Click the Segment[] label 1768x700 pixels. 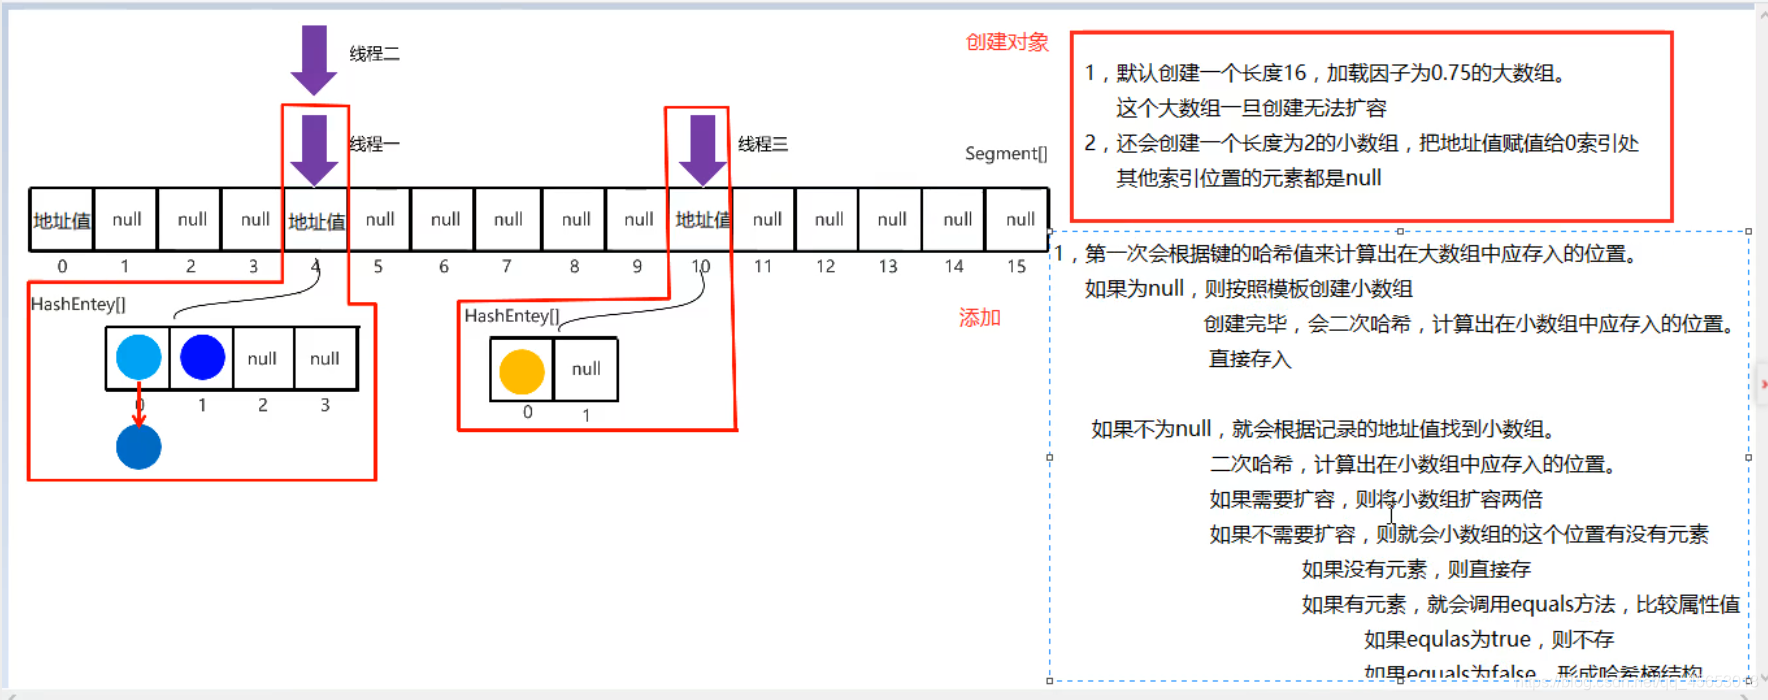(1006, 153)
